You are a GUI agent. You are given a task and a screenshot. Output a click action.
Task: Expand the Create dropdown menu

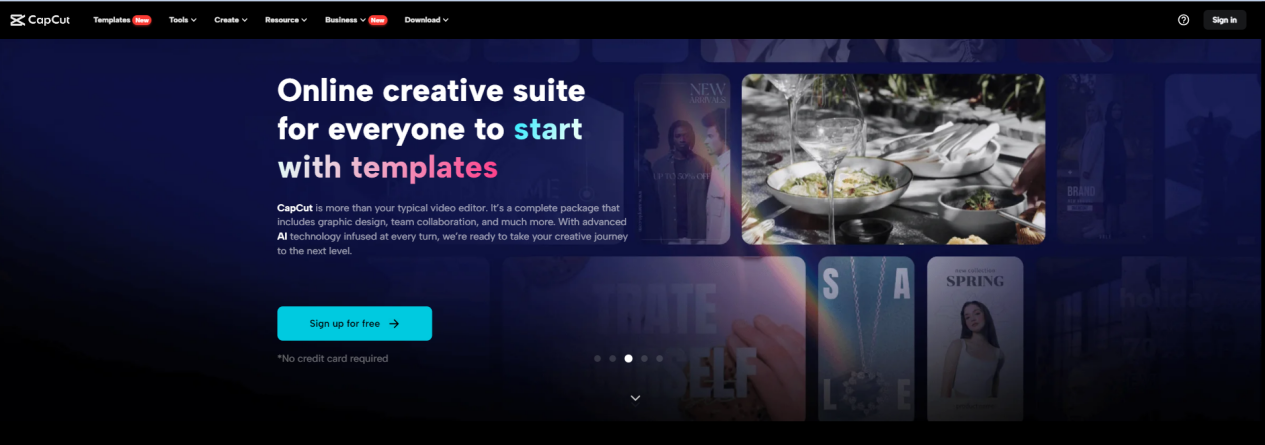click(231, 20)
